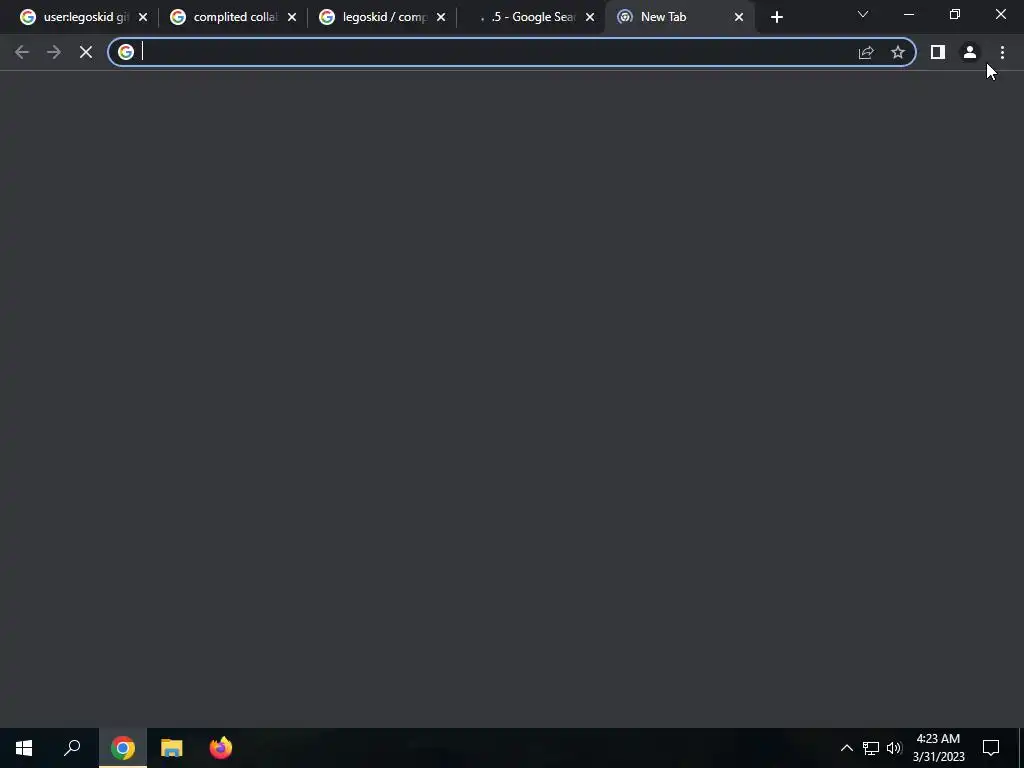The image size is (1024, 768).
Task: Open File Explorer from taskbar
Action: (x=172, y=748)
